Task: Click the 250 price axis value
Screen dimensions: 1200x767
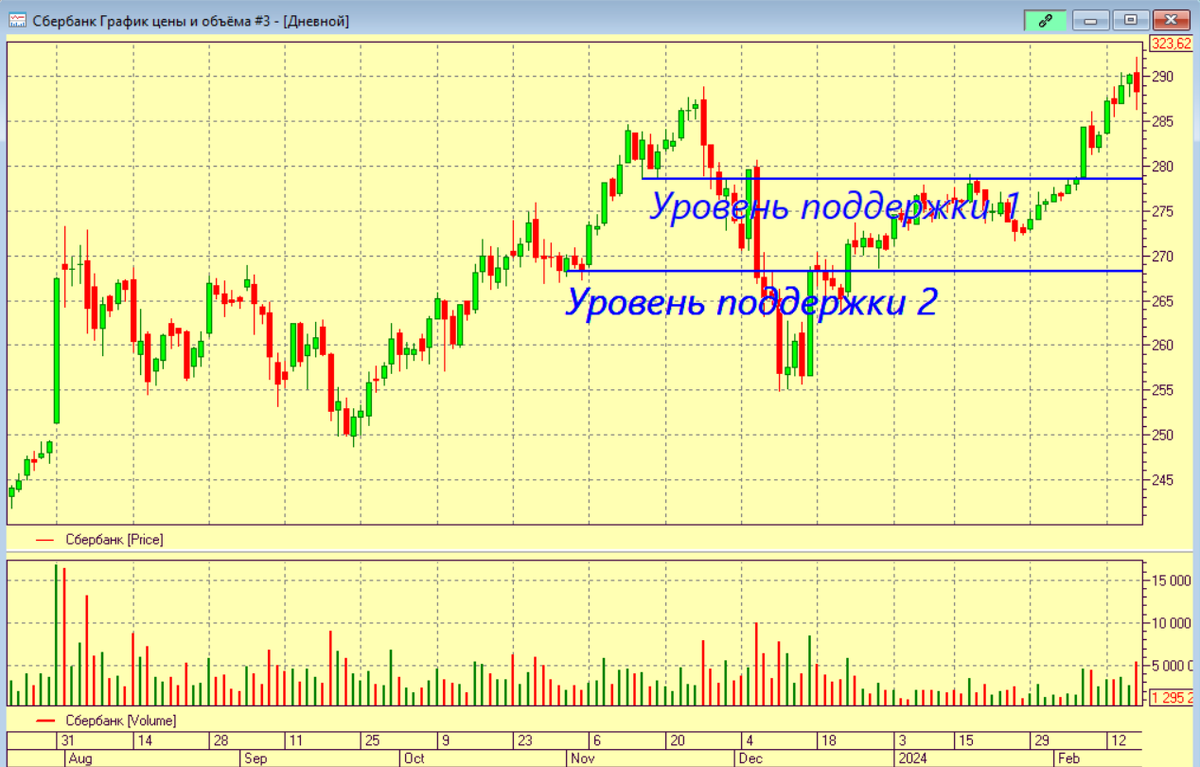Action: coord(1161,435)
